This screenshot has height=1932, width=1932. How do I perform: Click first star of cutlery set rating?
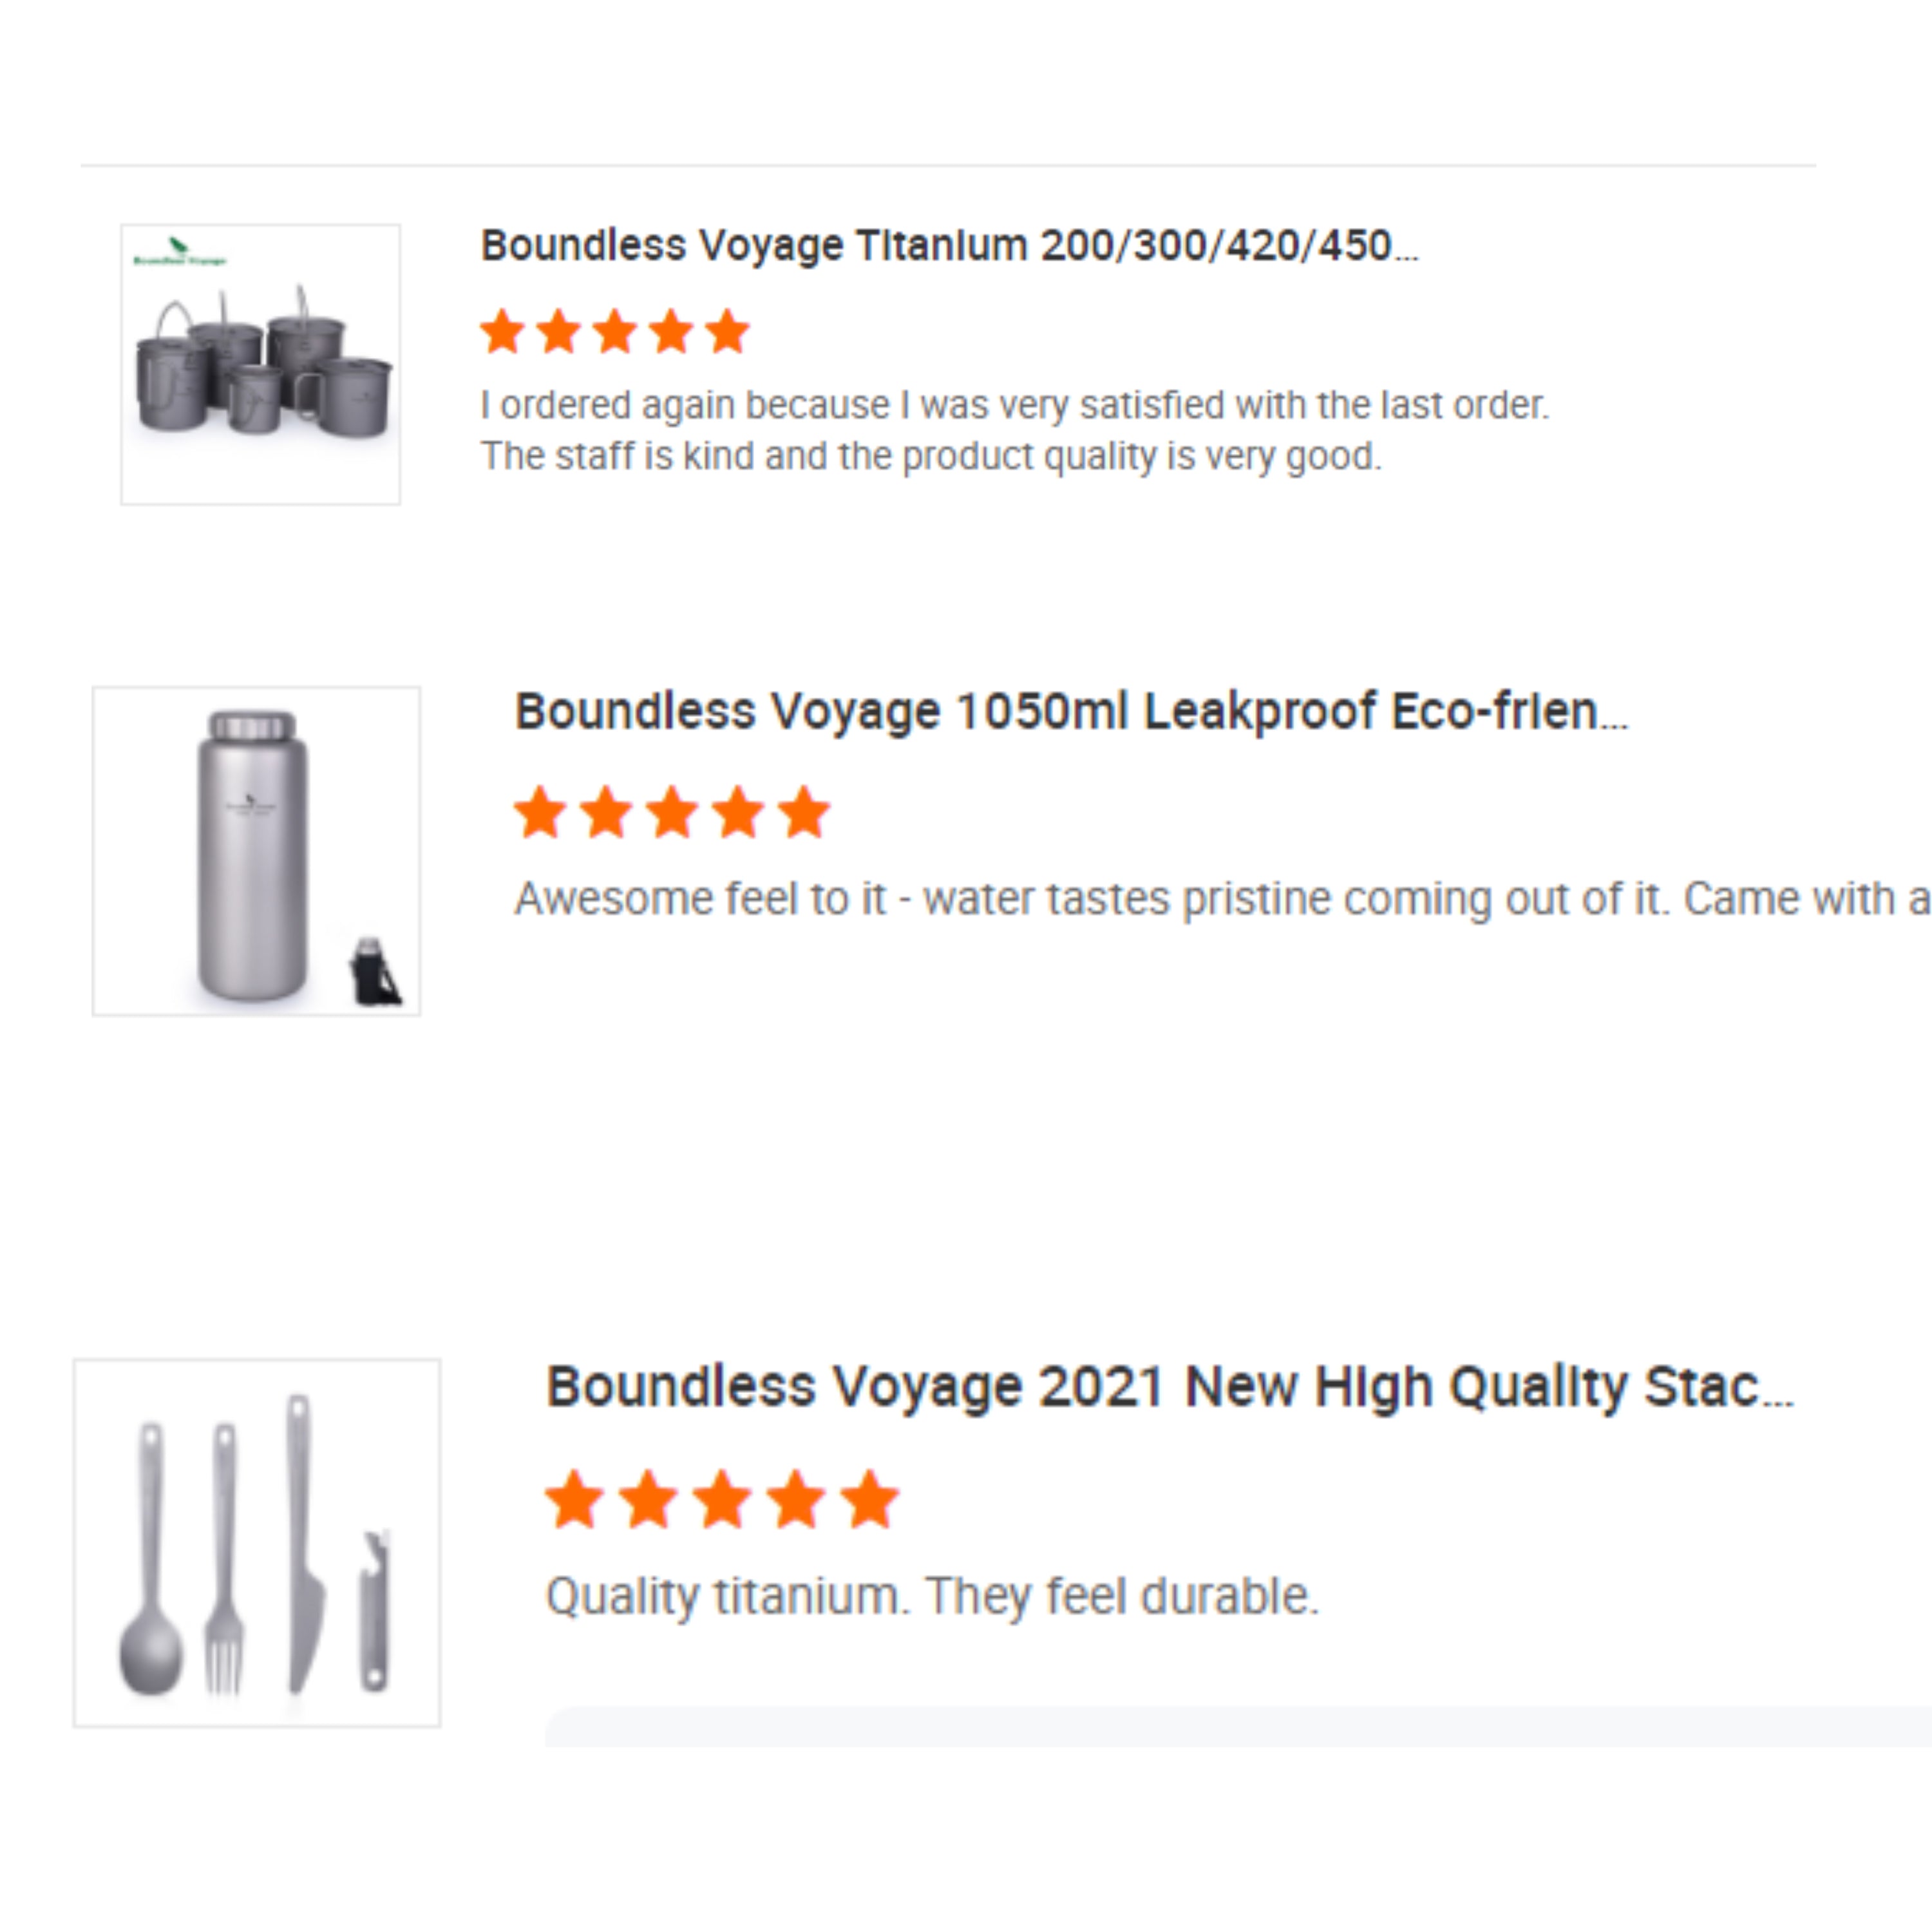pyautogui.click(x=574, y=1500)
